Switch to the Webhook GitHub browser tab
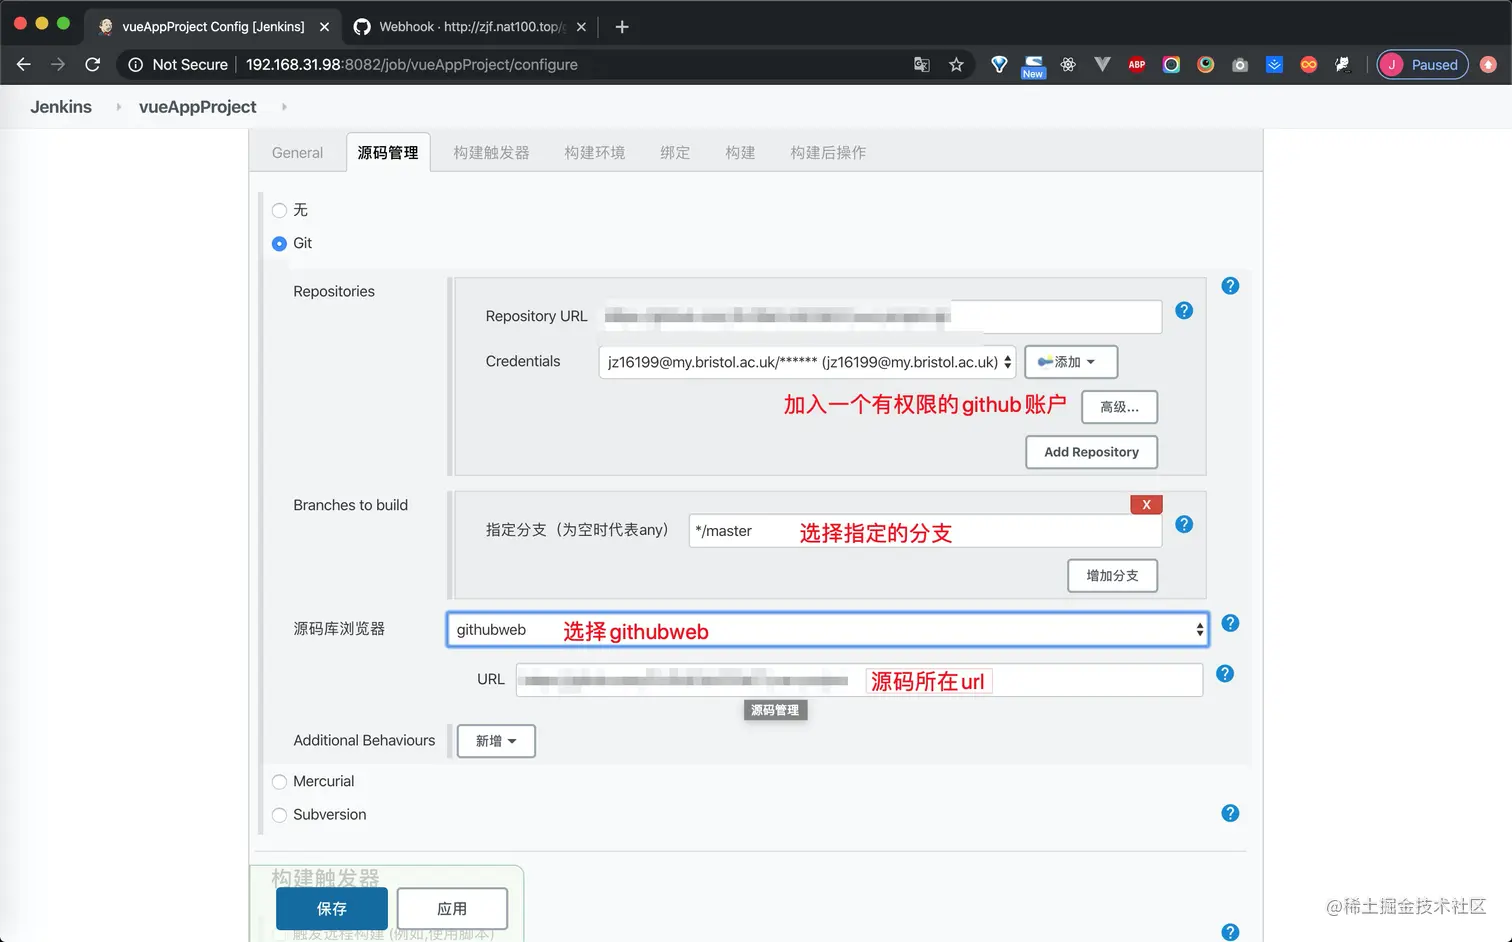Screen dimensions: 1512x942 (470, 27)
